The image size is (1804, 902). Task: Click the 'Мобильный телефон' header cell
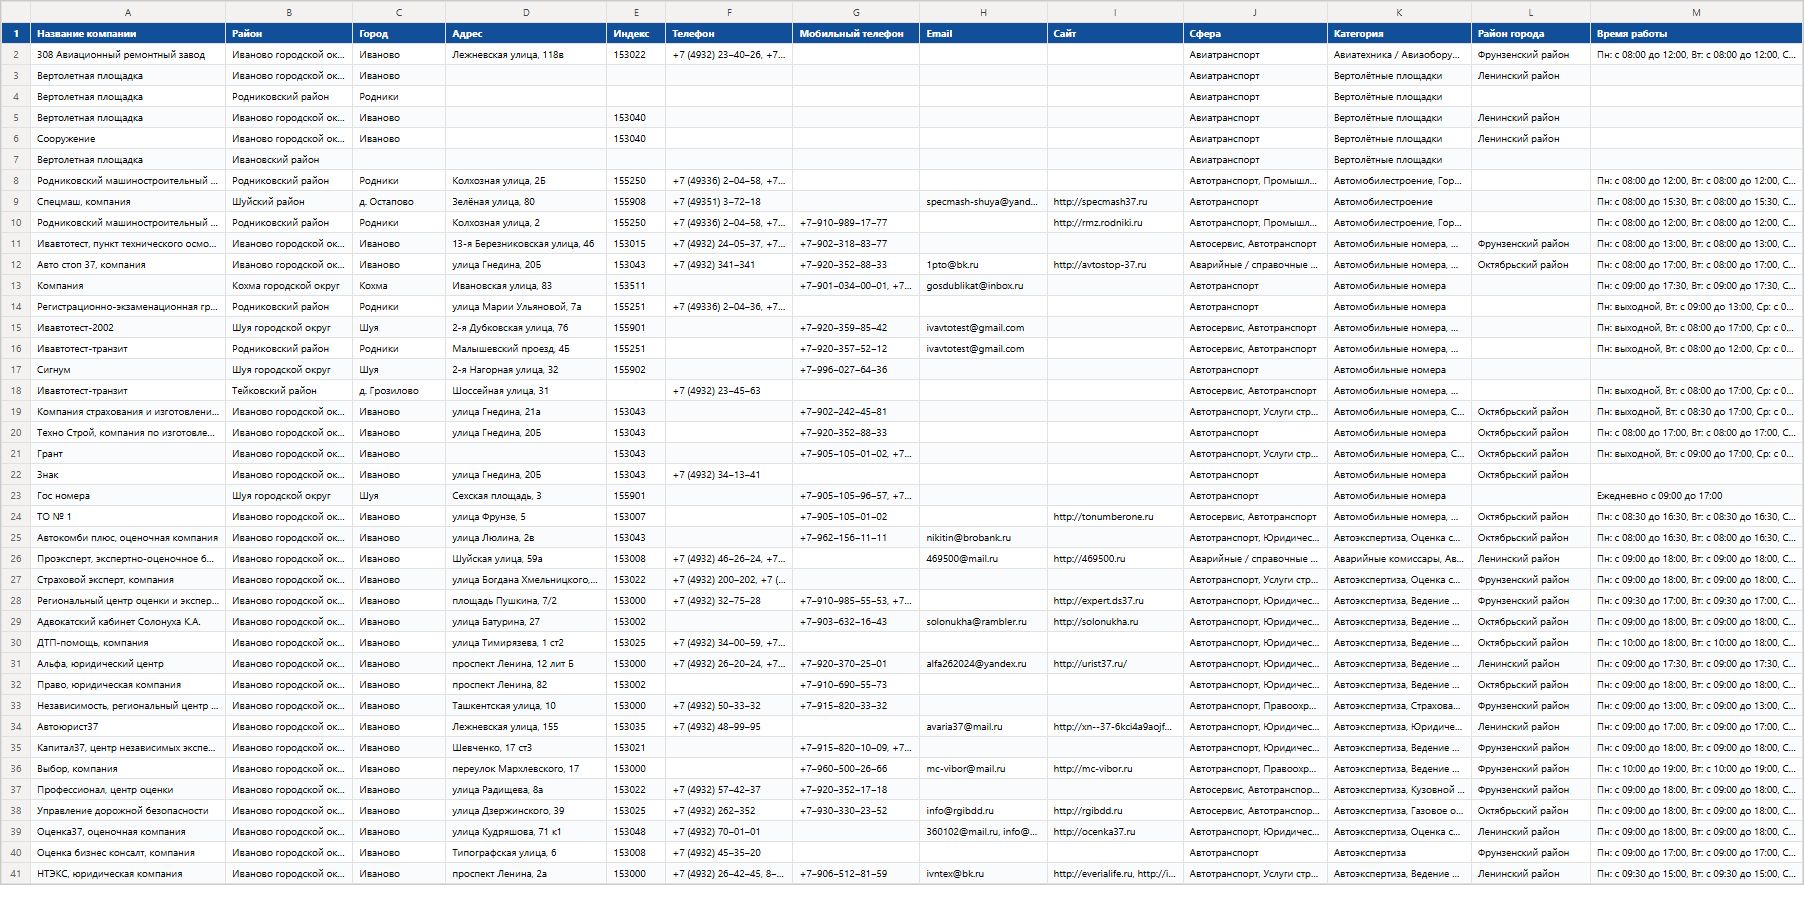pyautogui.click(x=856, y=34)
